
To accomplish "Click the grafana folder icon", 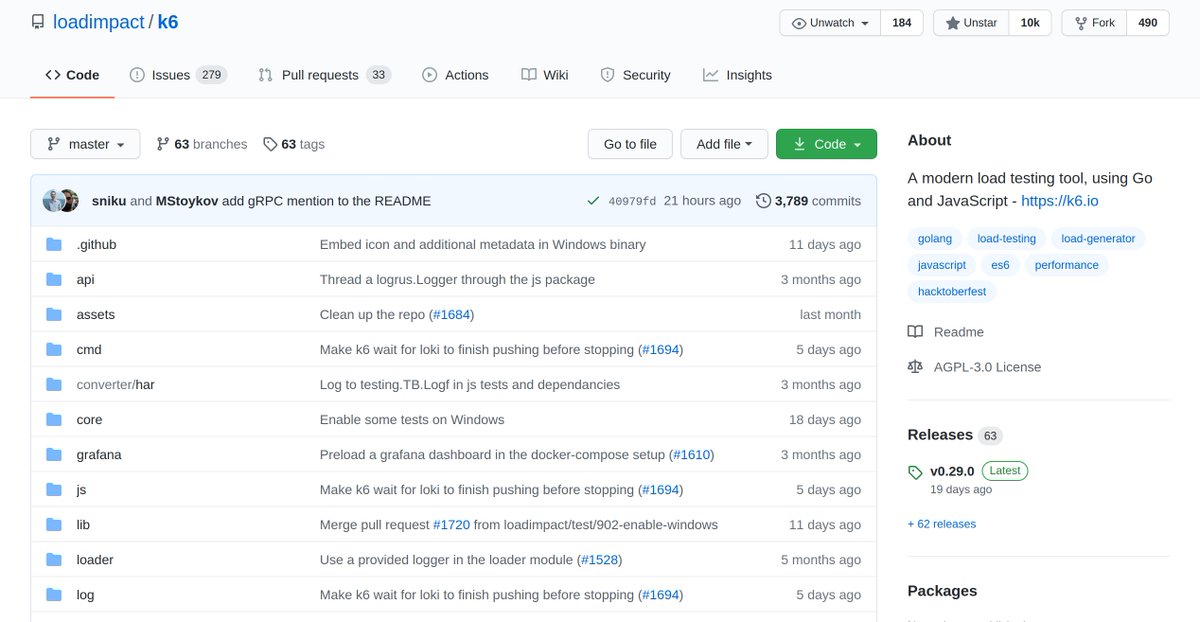I will tap(54, 454).
